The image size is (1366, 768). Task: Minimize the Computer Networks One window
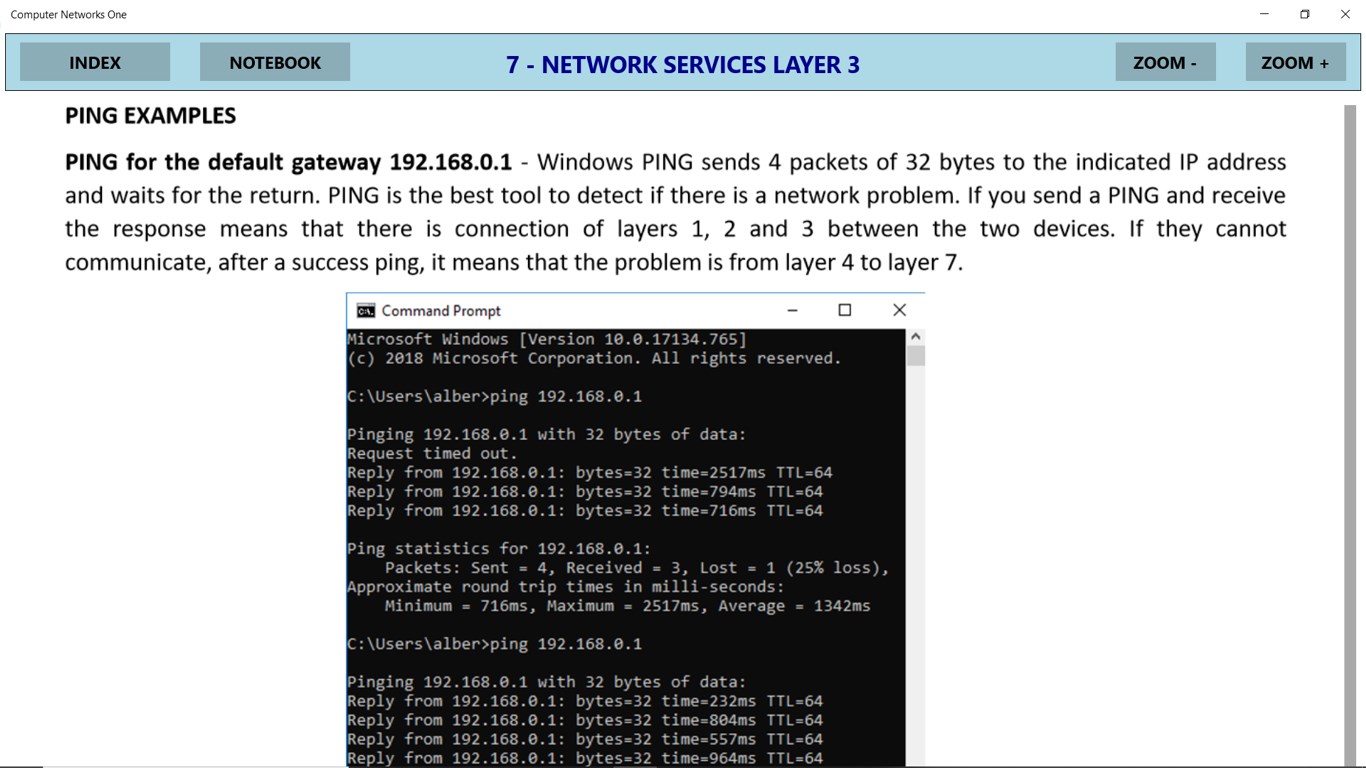point(1264,14)
